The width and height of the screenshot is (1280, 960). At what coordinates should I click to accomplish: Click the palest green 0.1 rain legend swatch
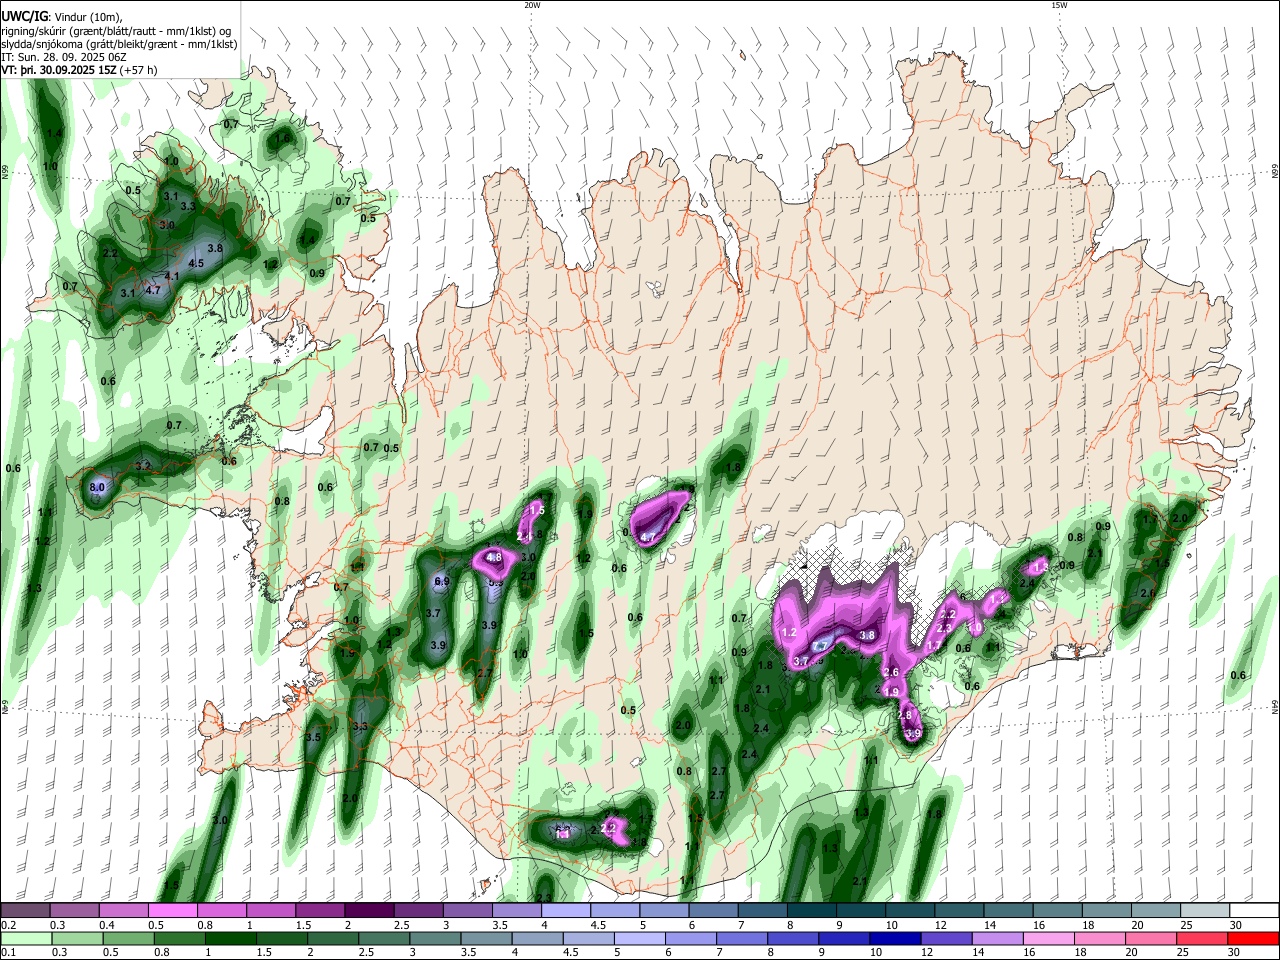coord(25,938)
